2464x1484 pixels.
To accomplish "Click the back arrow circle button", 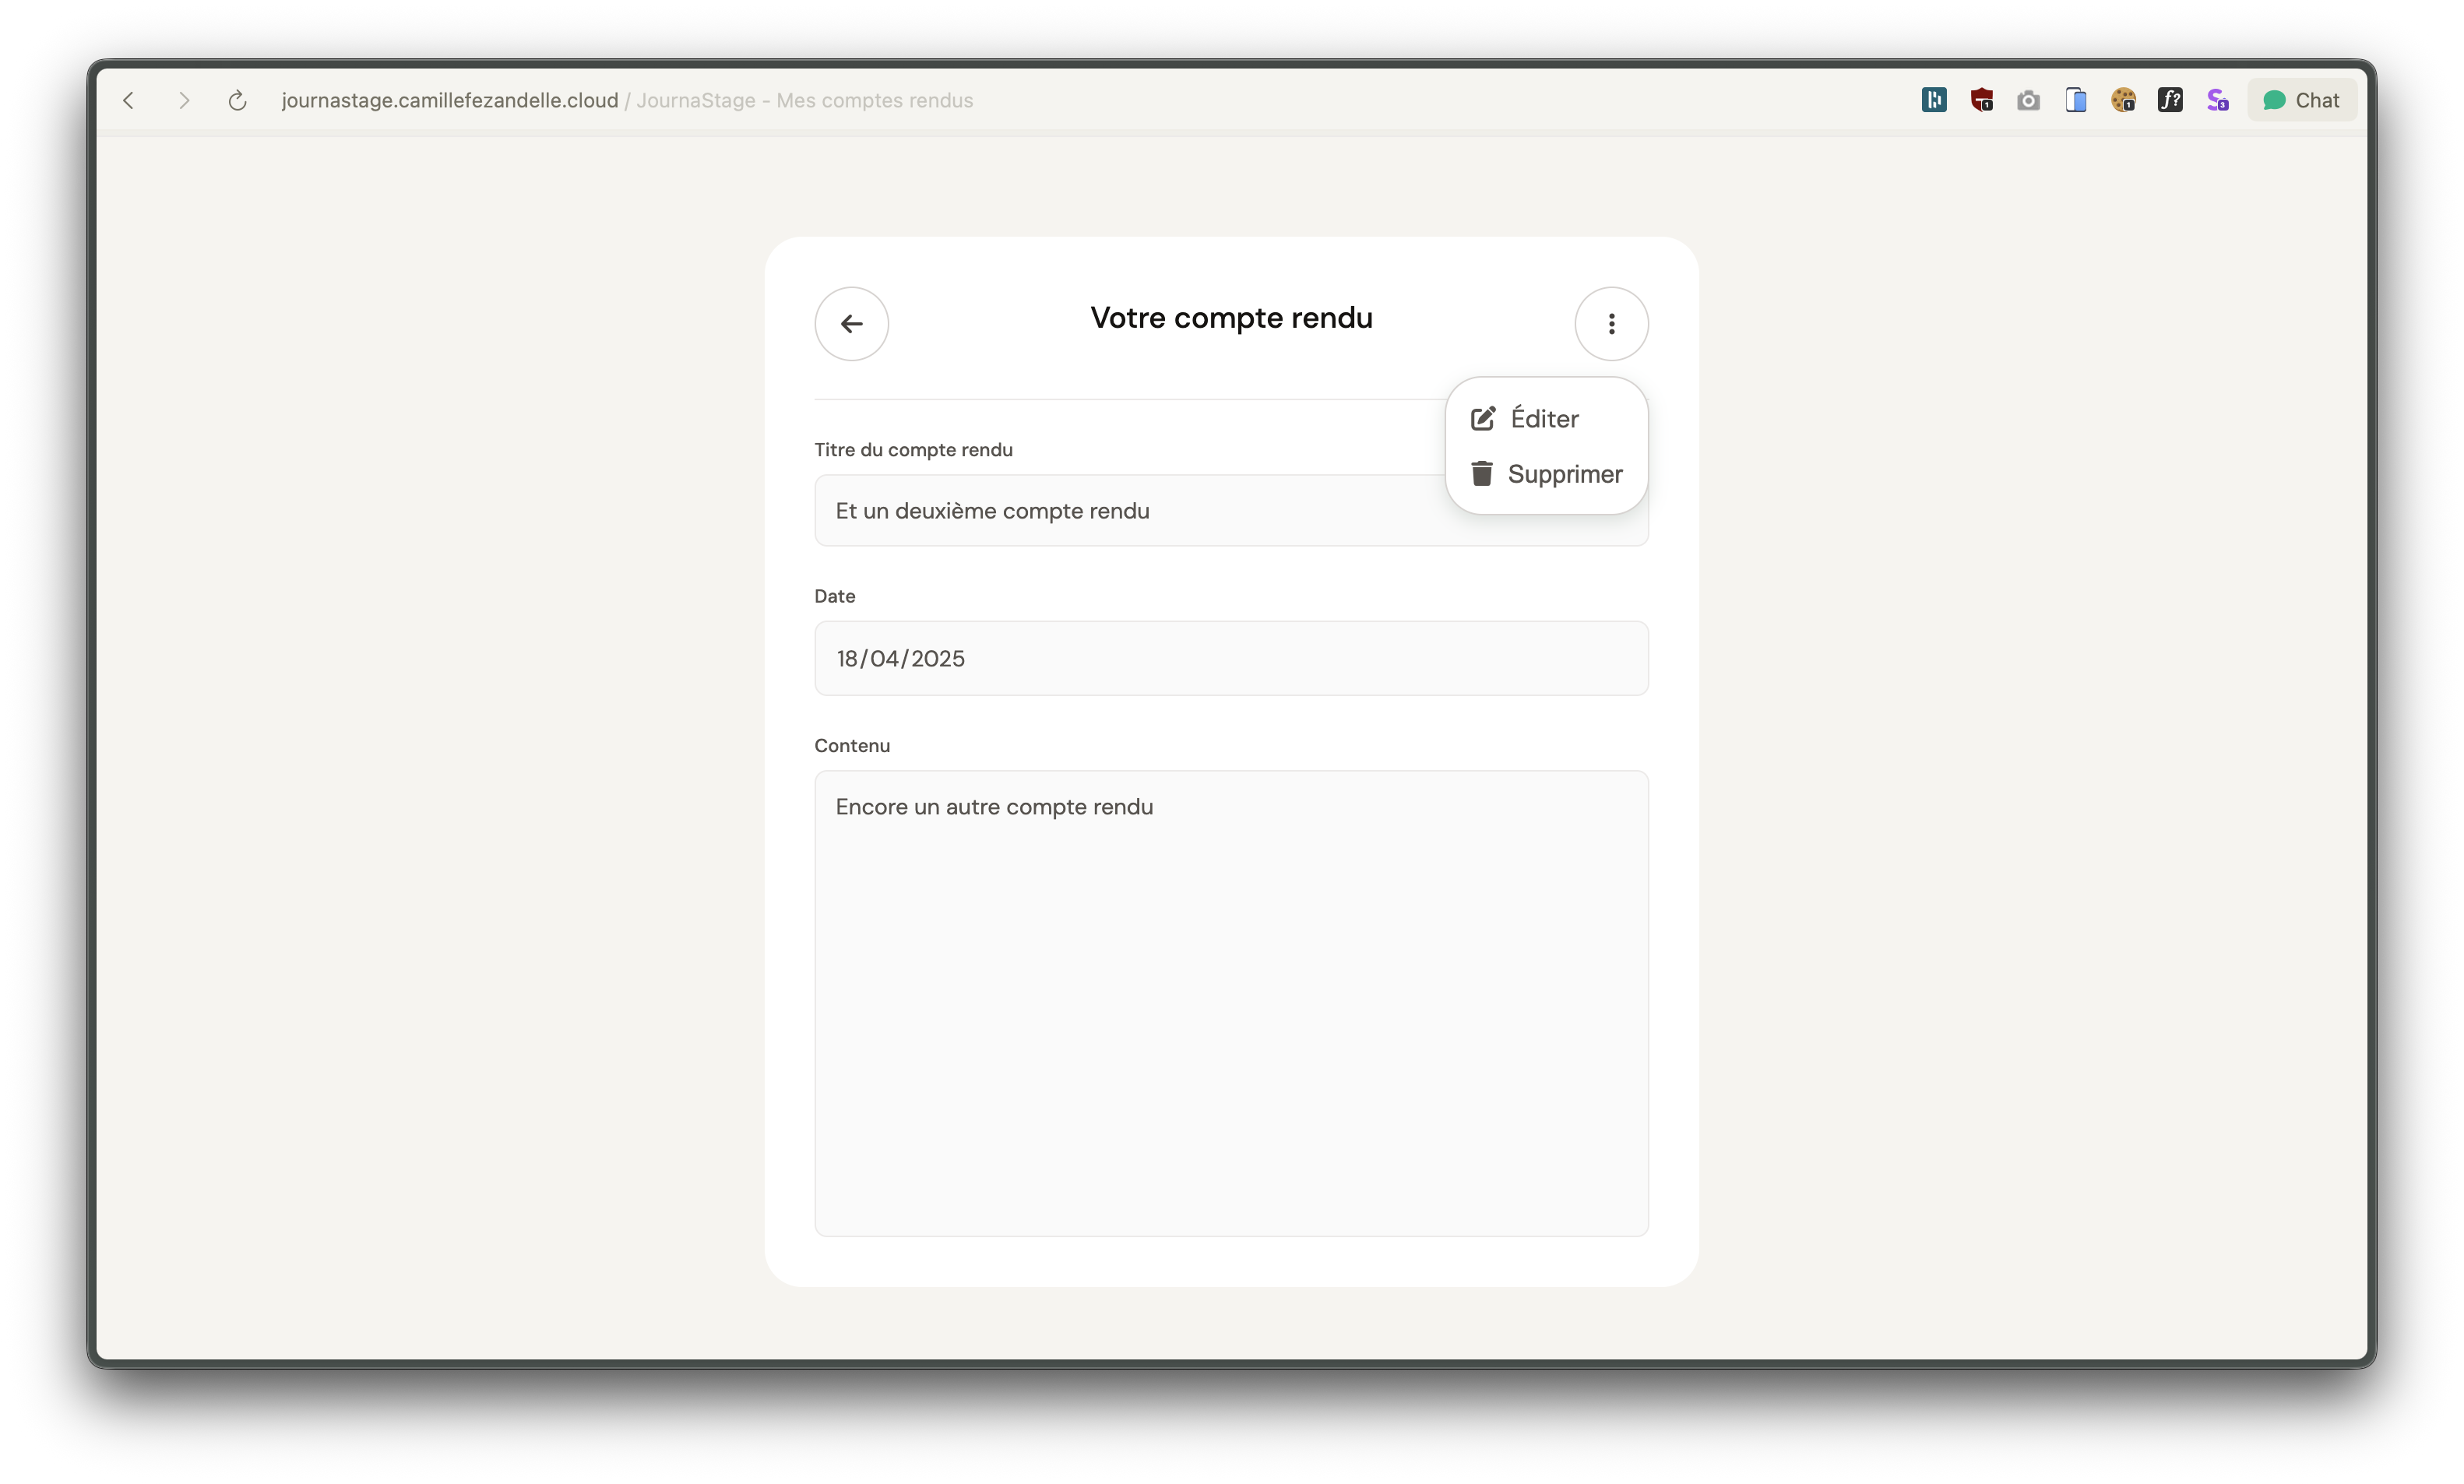I will pyautogui.click(x=851, y=323).
